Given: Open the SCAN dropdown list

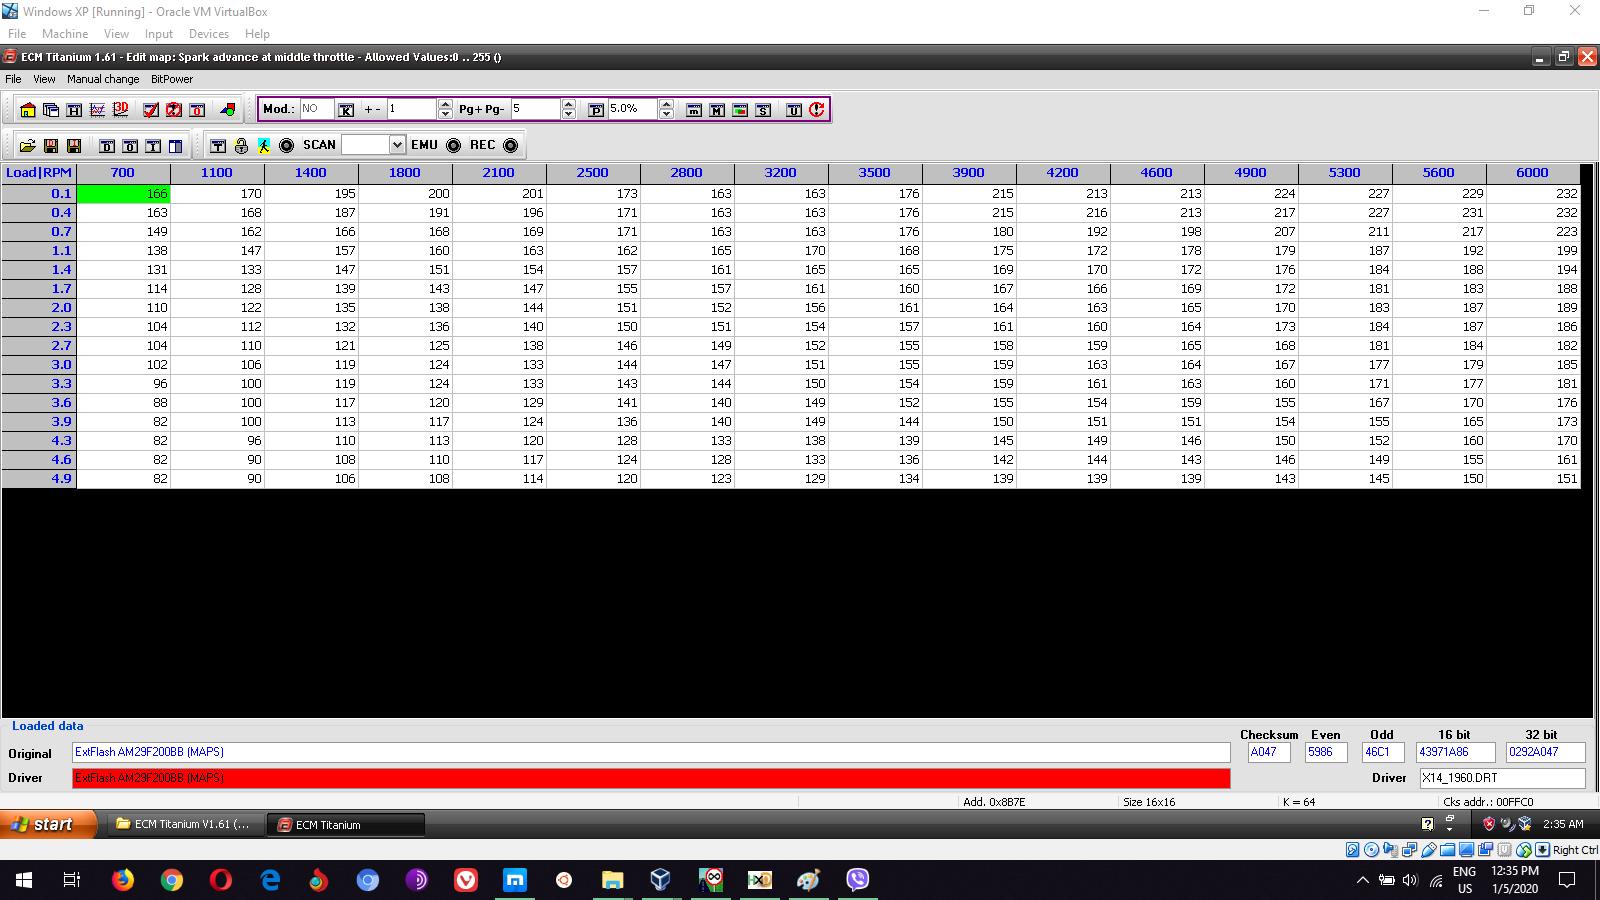Looking at the screenshot, I should click(397, 145).
